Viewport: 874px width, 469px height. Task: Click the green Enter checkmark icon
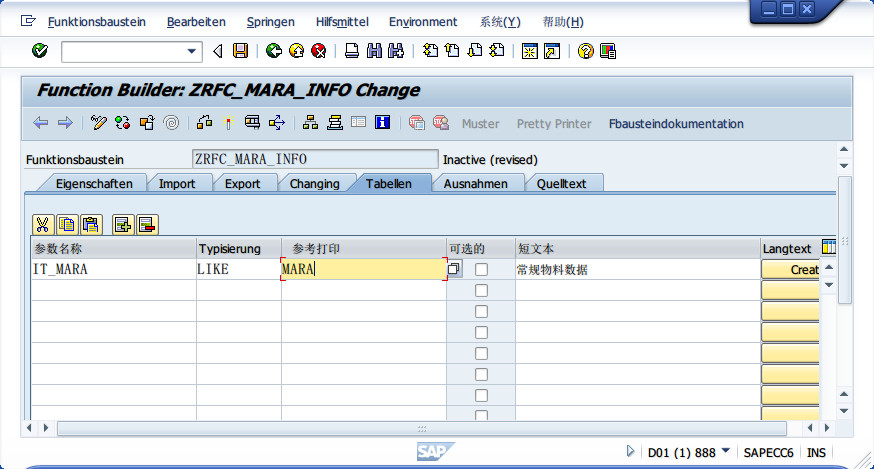(40, 51)
